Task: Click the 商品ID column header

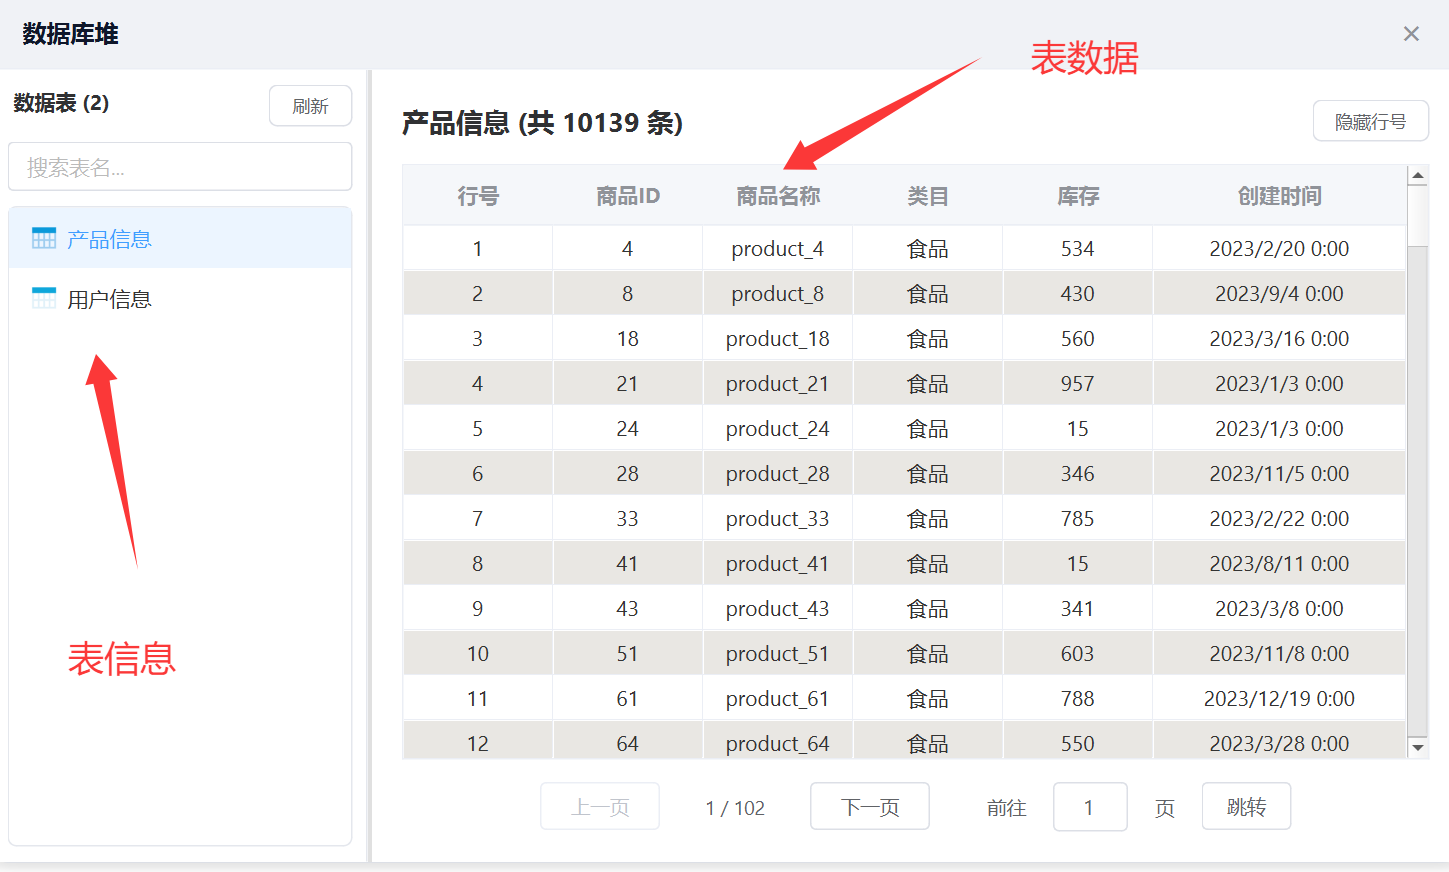Action: pyautogui.click(x=627, y=196)
